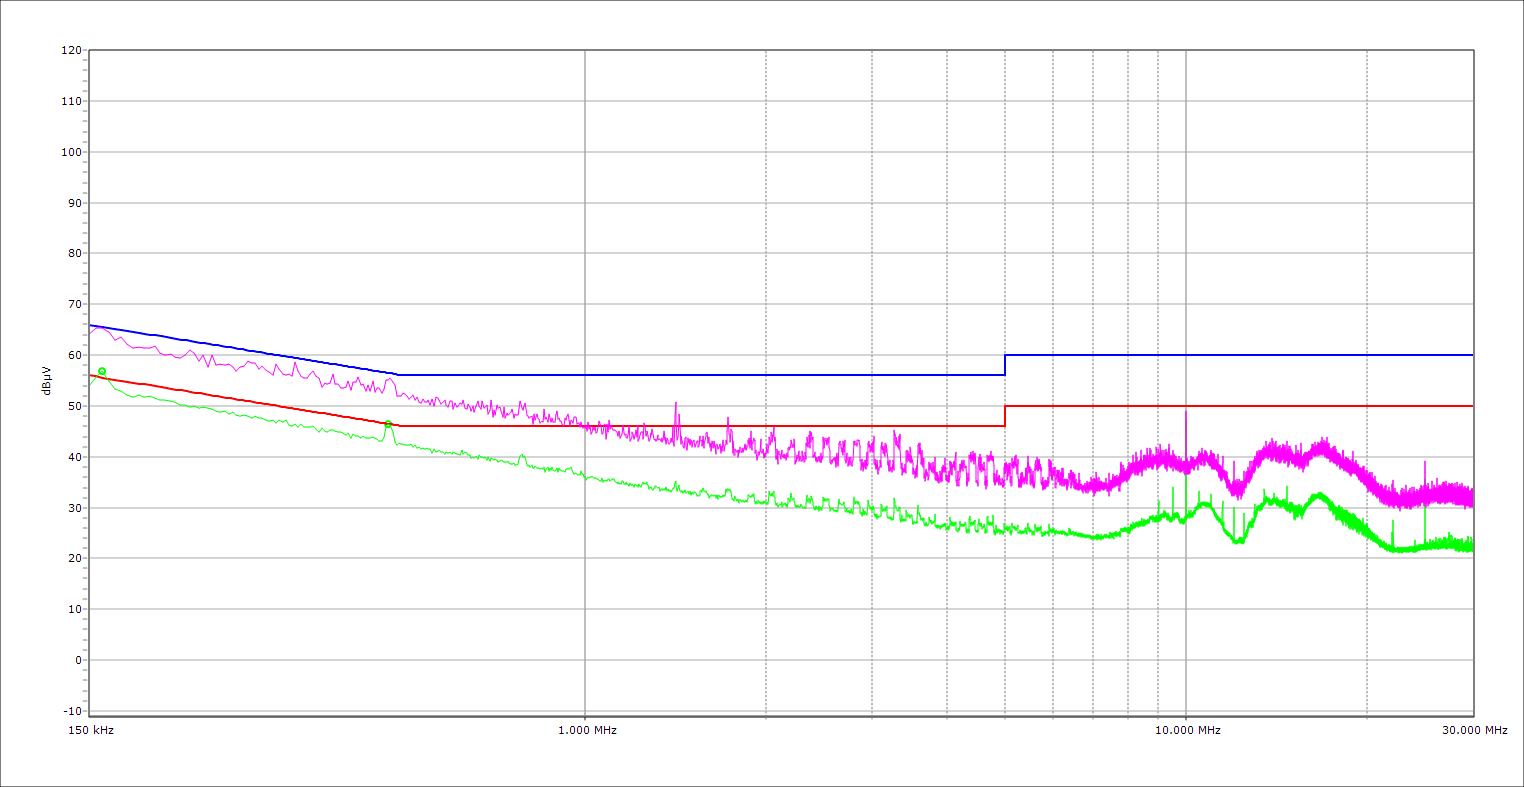Select the 50 tick label on the y-axis
Image resolution: width=1524 pixels, height=787 pixels.
click(74, 406)
